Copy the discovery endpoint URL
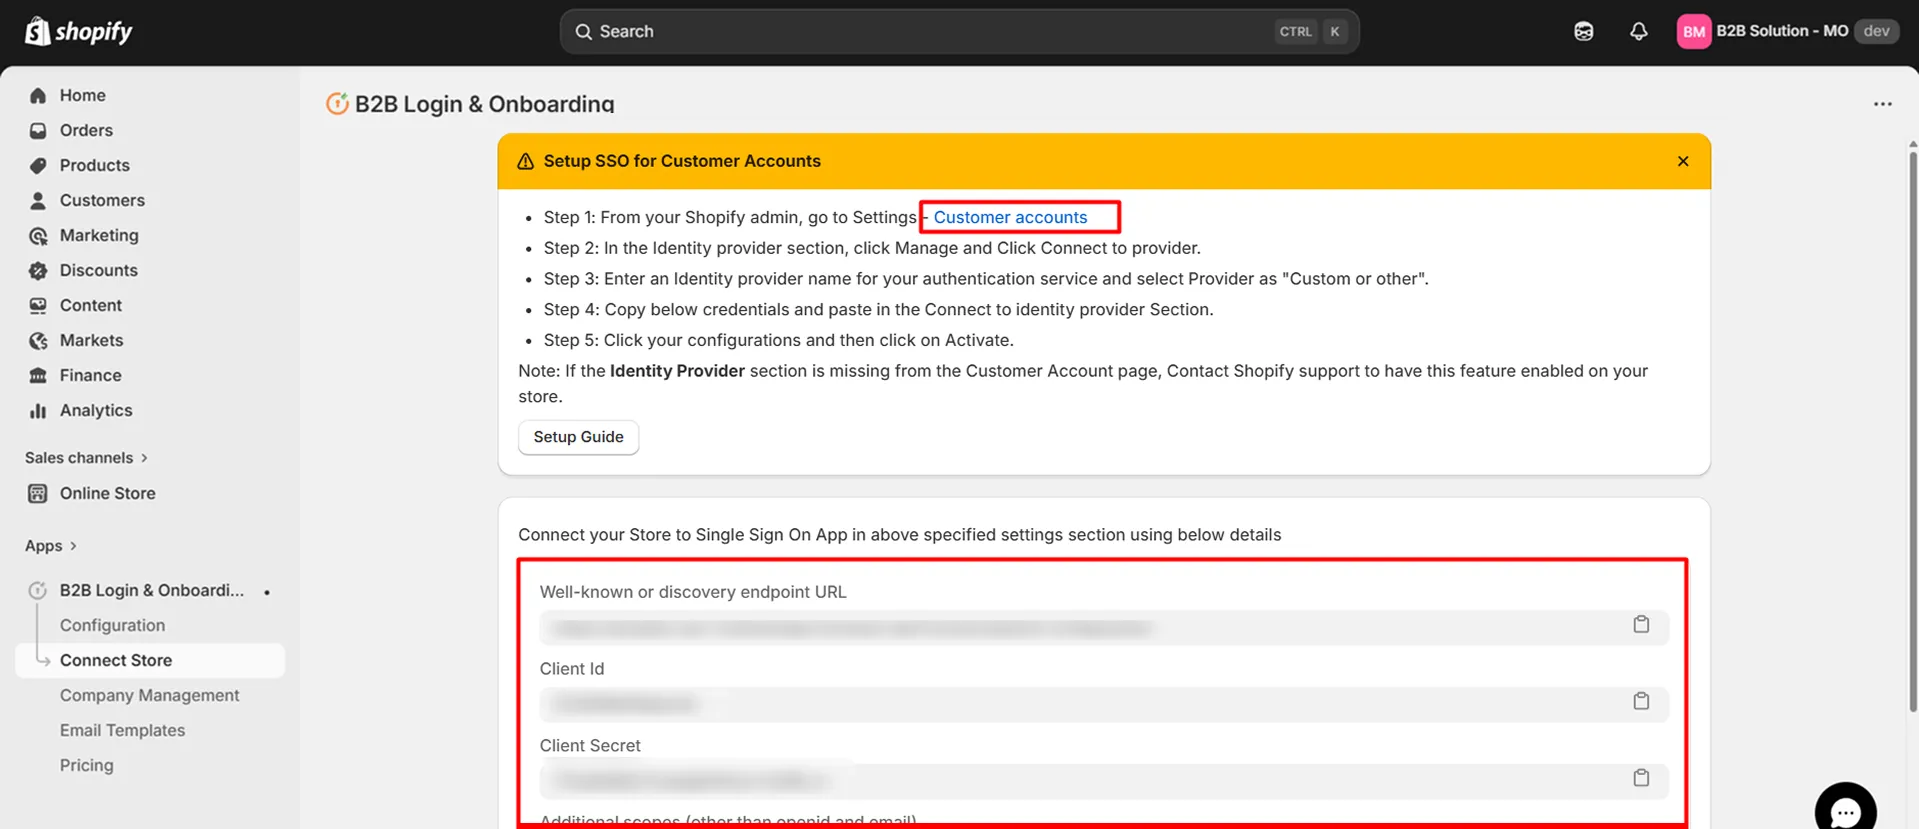Image resolution: width=1919 pixels, height=829 pixels. [1641, 624]
